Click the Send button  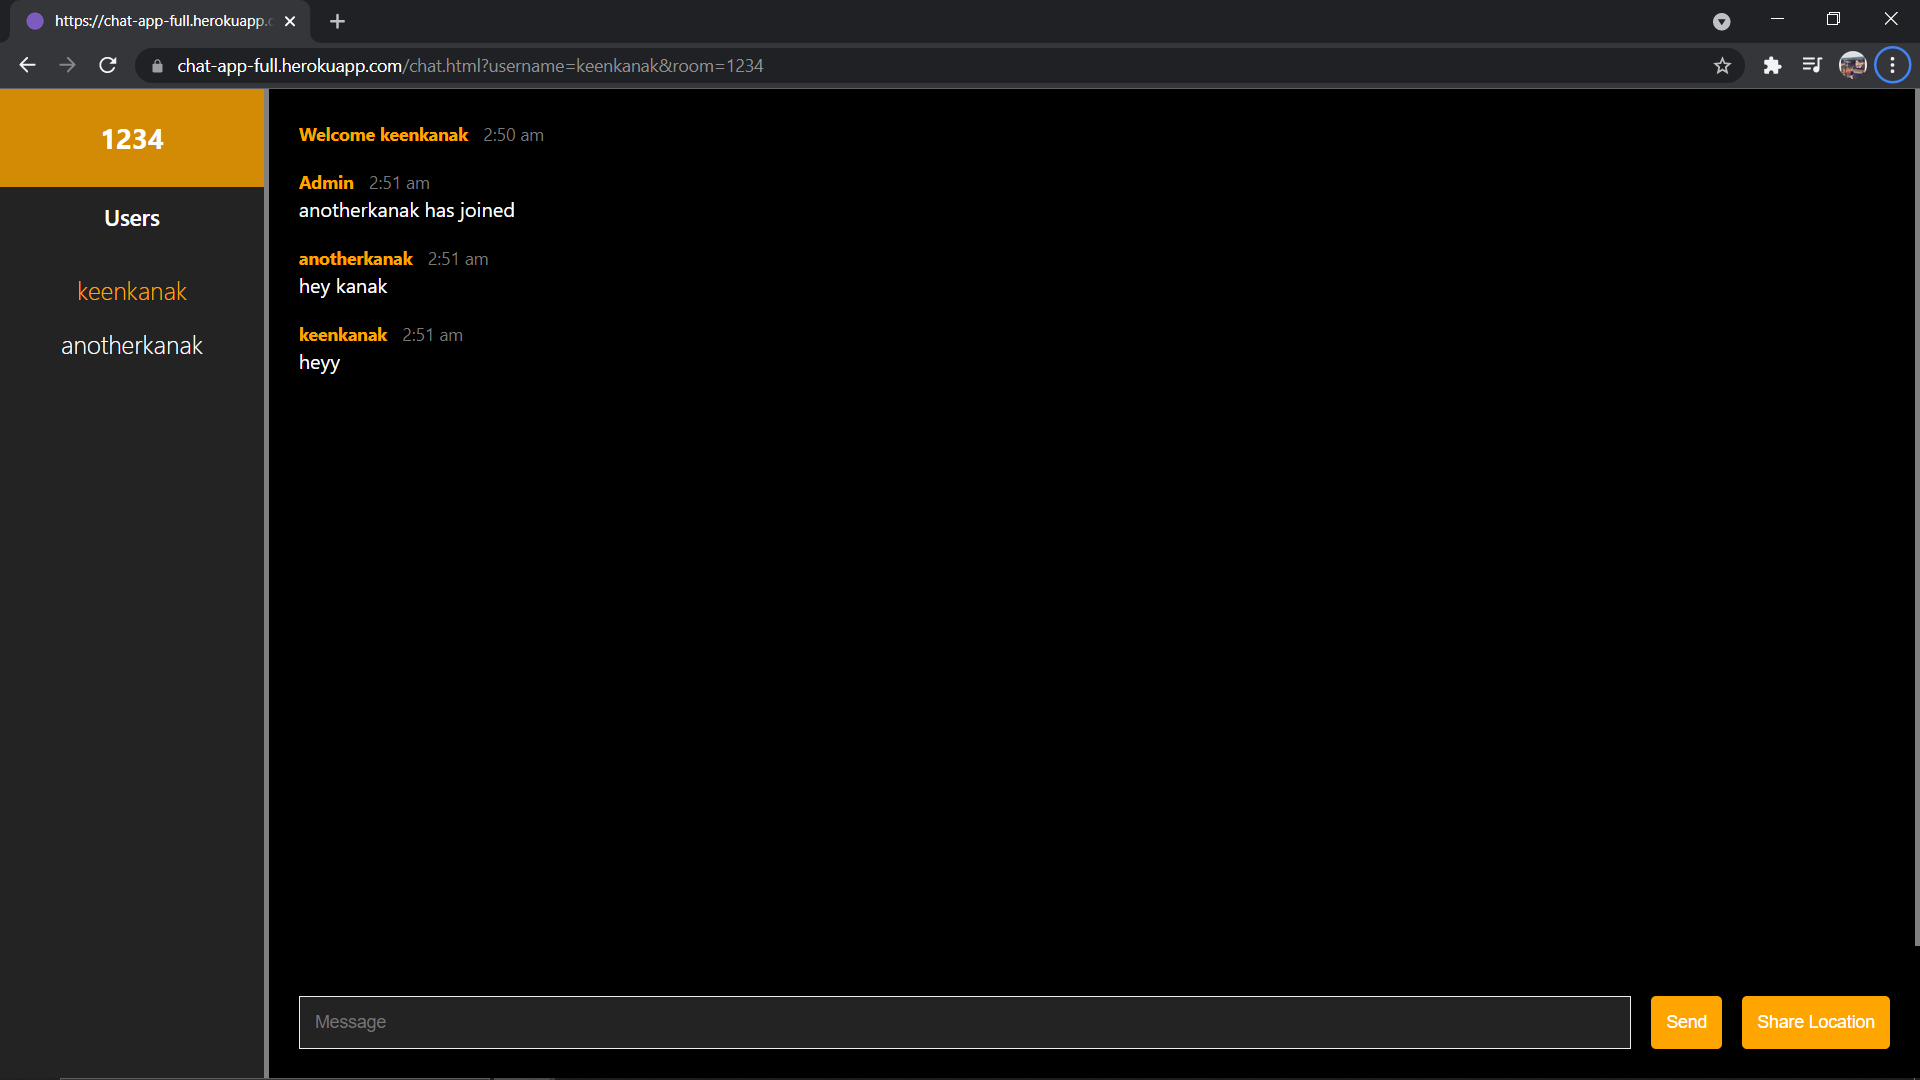click(x=1685, y=1022)
